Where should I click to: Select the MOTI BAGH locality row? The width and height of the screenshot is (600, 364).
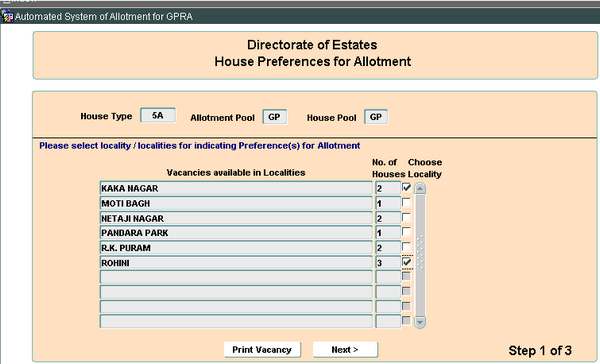[236, 203]
